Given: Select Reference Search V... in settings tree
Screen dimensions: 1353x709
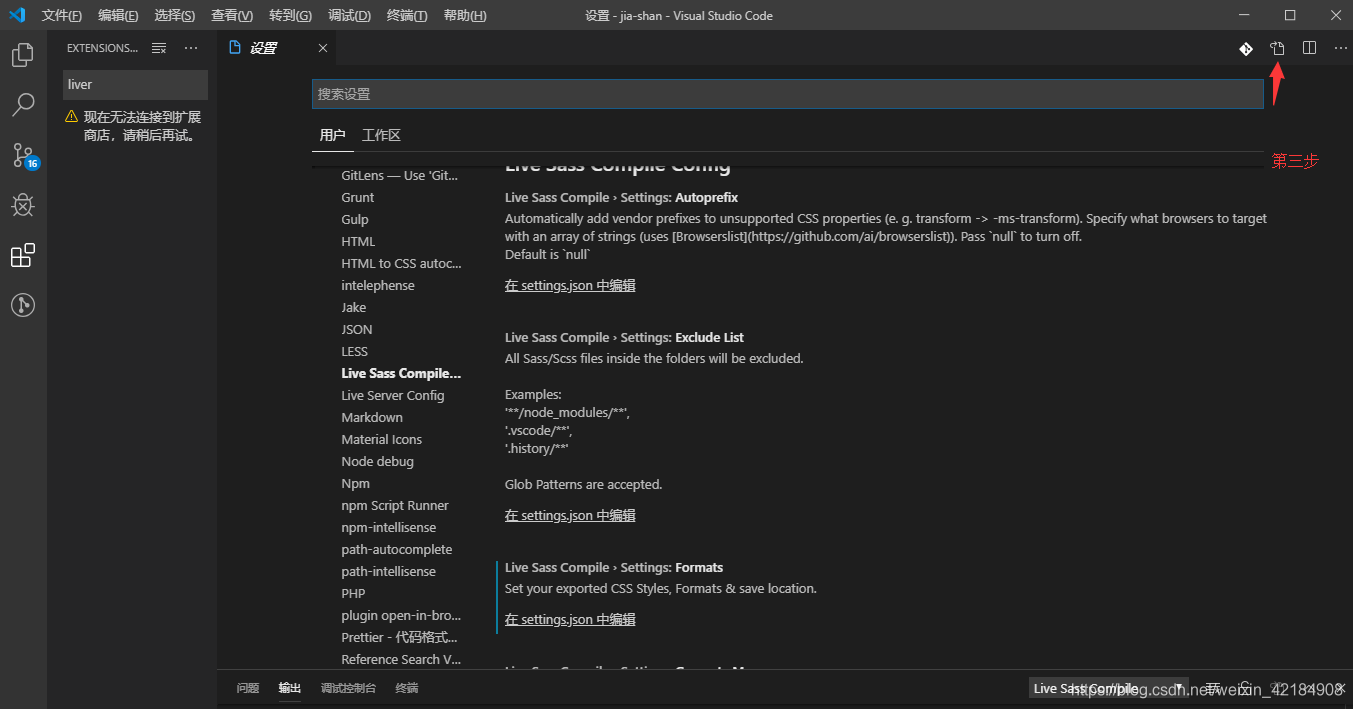Looking at the screenshot, I should pyautogui.click(x=401, y=659).
